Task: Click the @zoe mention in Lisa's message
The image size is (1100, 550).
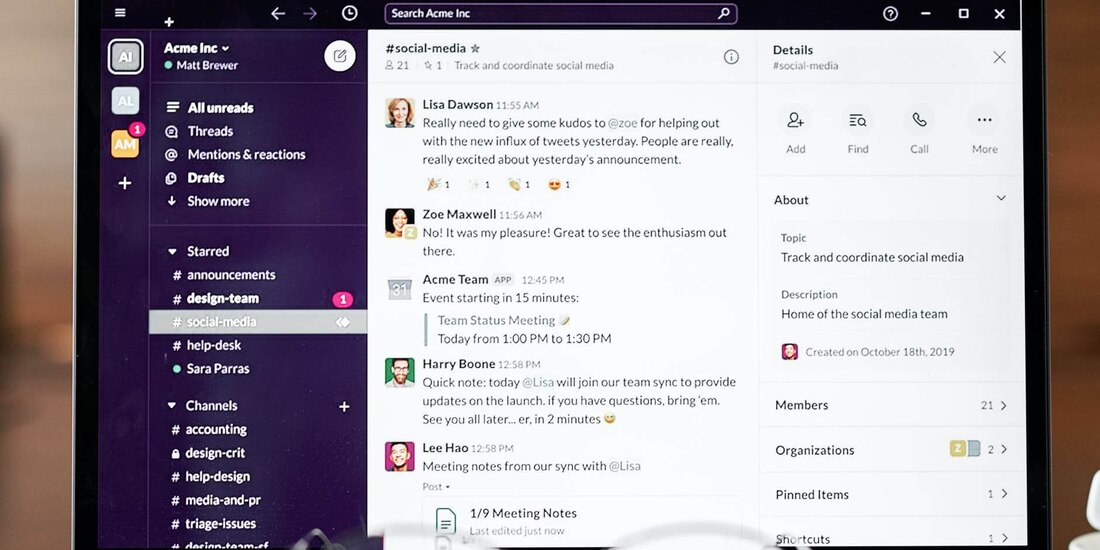Action: (x=623, y=123)
